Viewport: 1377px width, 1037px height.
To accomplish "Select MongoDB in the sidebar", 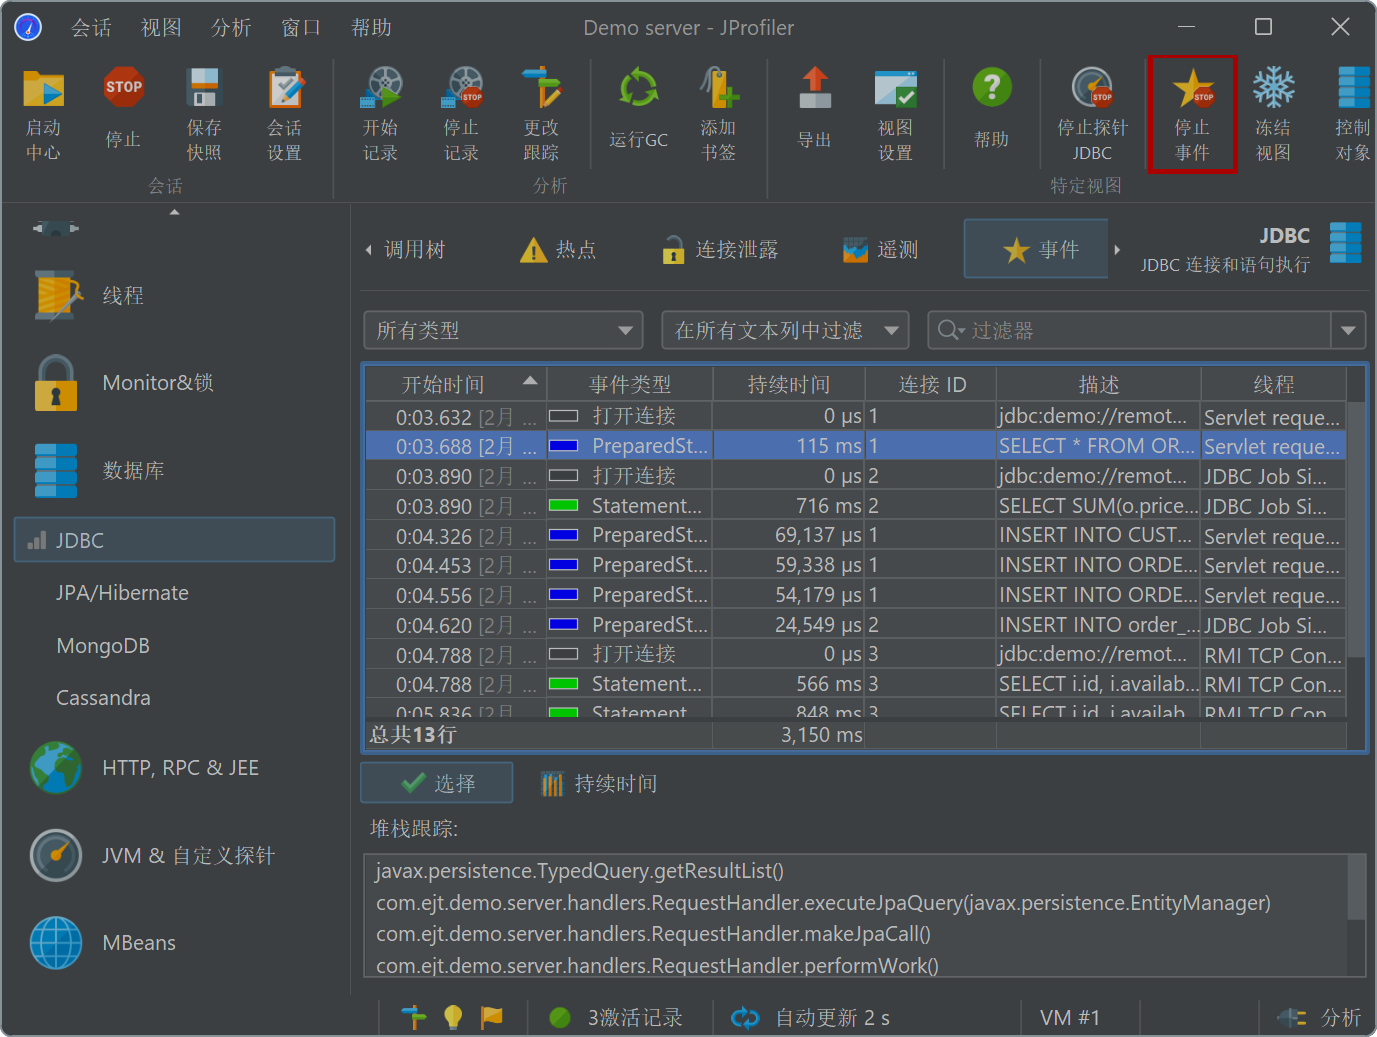I will [103, 646].
